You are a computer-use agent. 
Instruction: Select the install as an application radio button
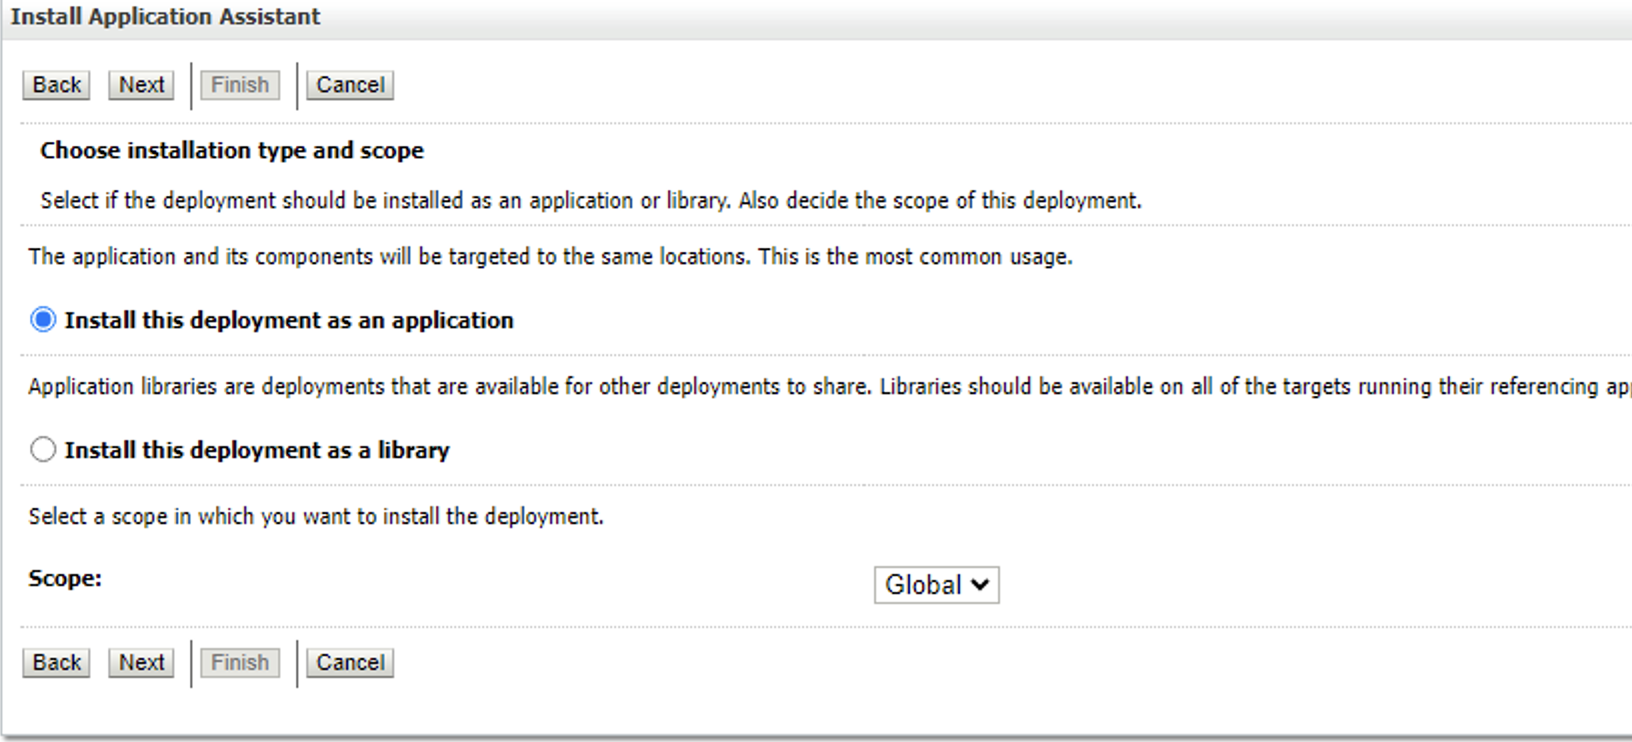pos(43,320)
